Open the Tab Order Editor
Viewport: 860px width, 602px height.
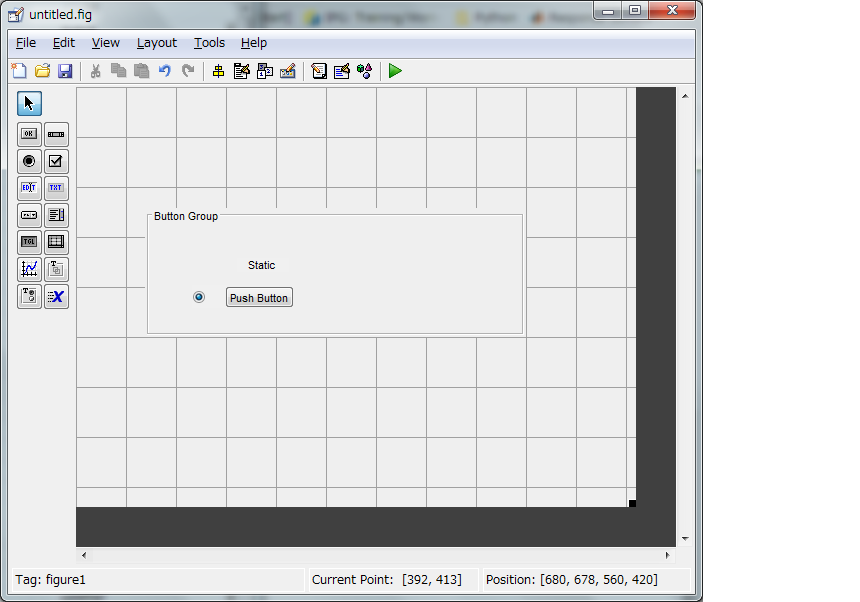point(263,71)
